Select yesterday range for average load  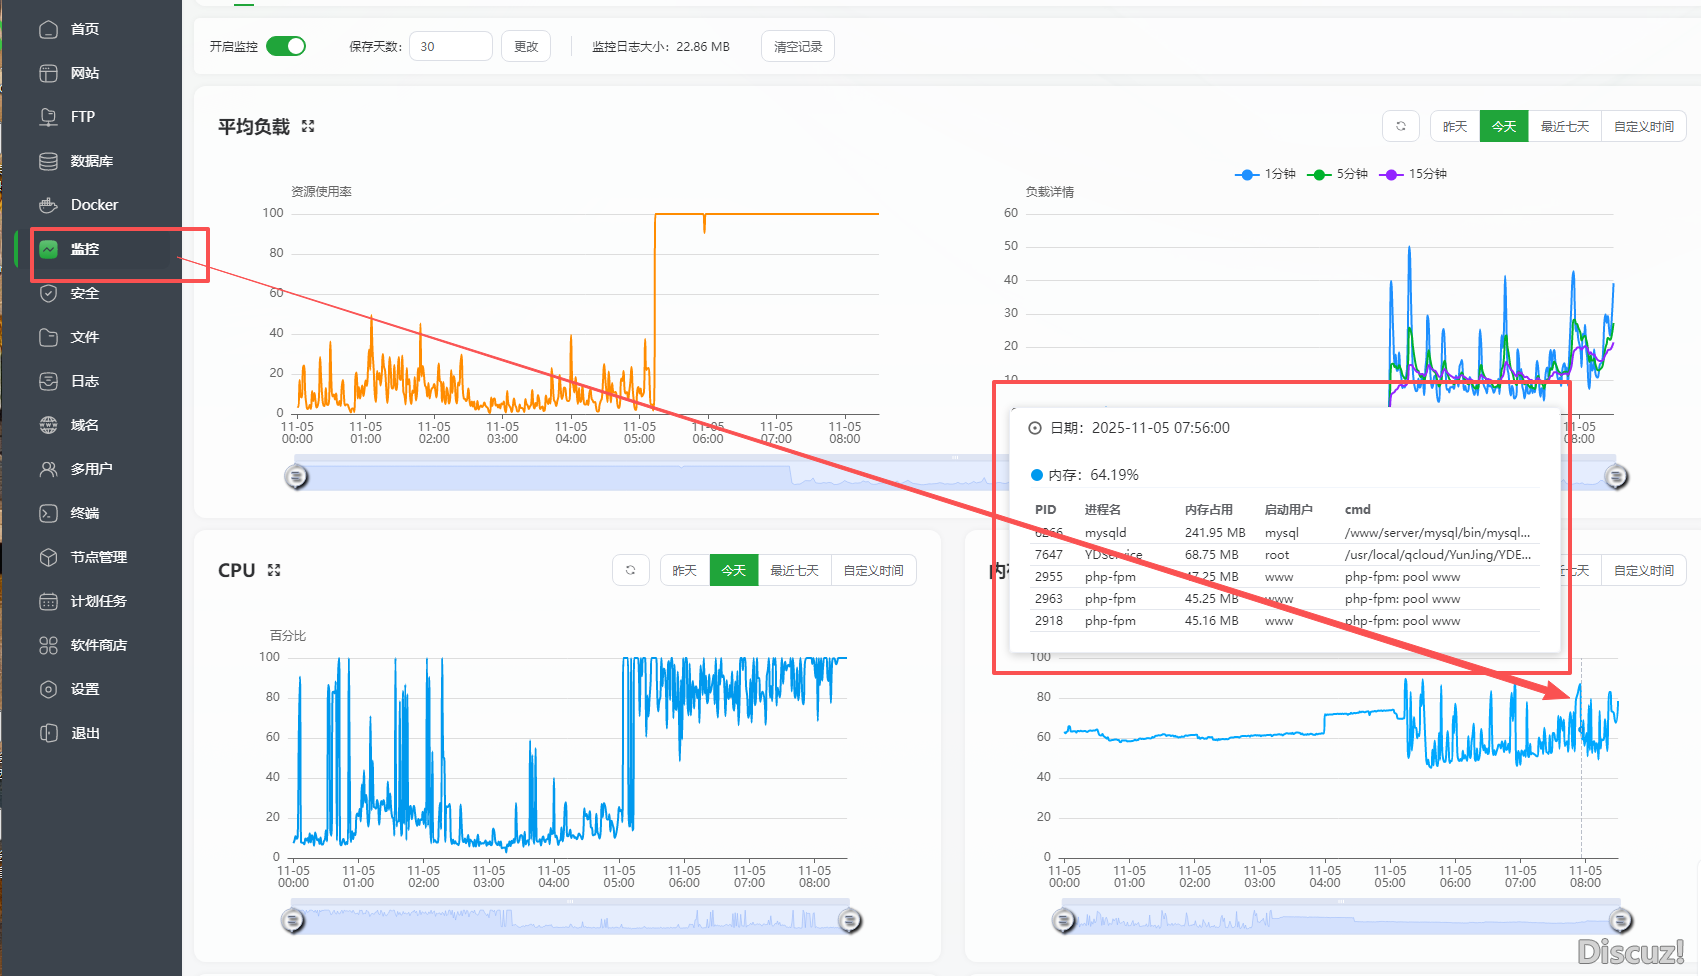click(x=1454, y=126)
